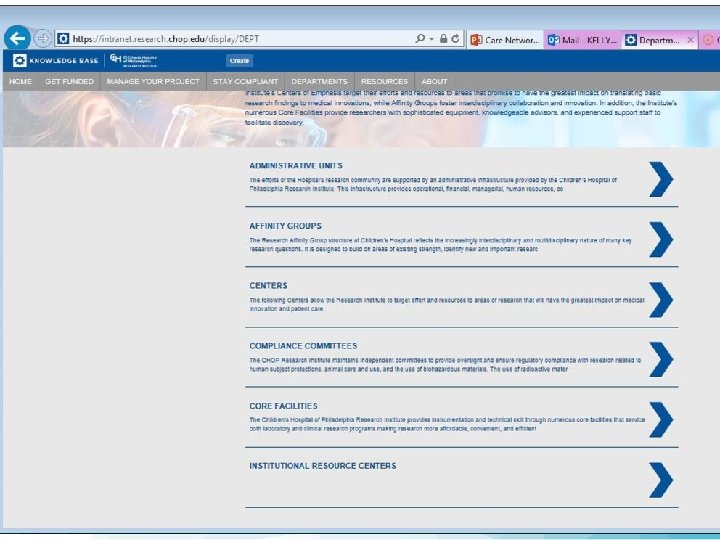Open the CENTERS heading link
720x540 pixels.
(268, 286)
